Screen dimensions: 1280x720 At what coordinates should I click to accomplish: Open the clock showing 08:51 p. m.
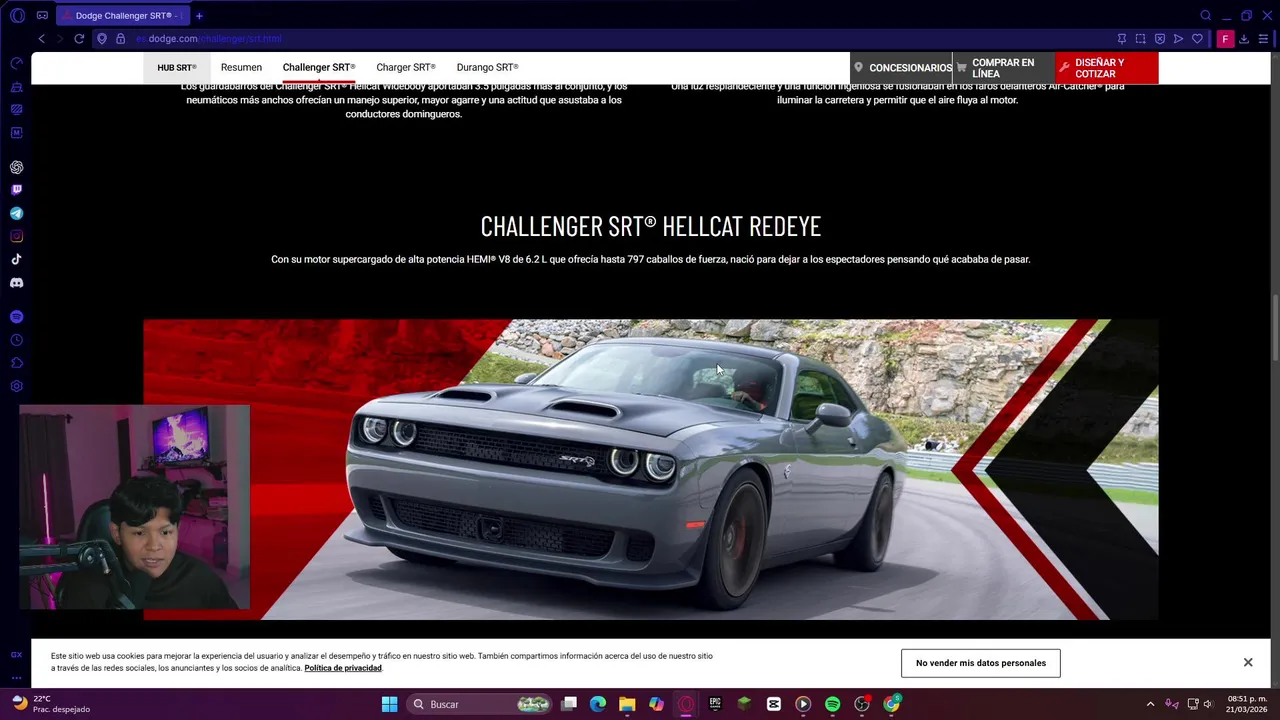(1247, 704)
